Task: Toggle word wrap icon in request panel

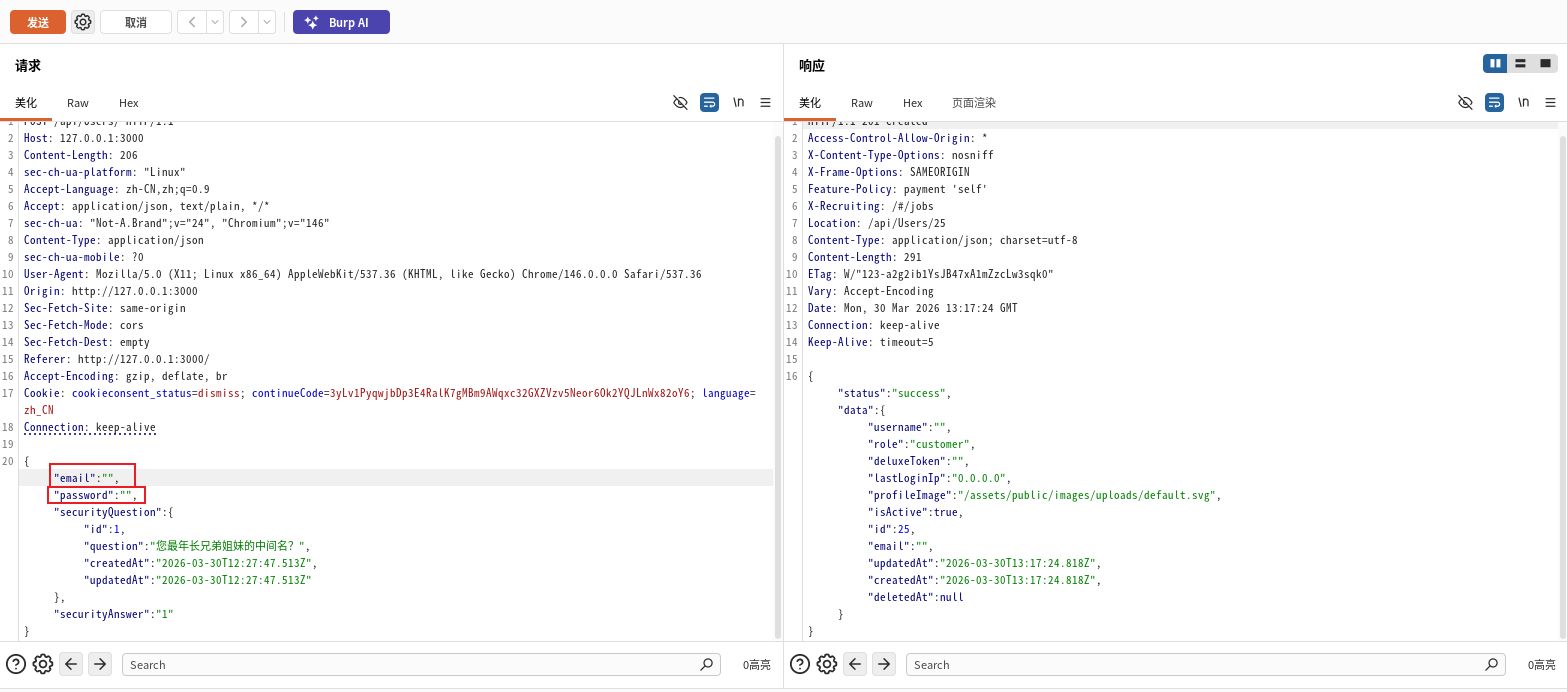Action: (710, 102)
